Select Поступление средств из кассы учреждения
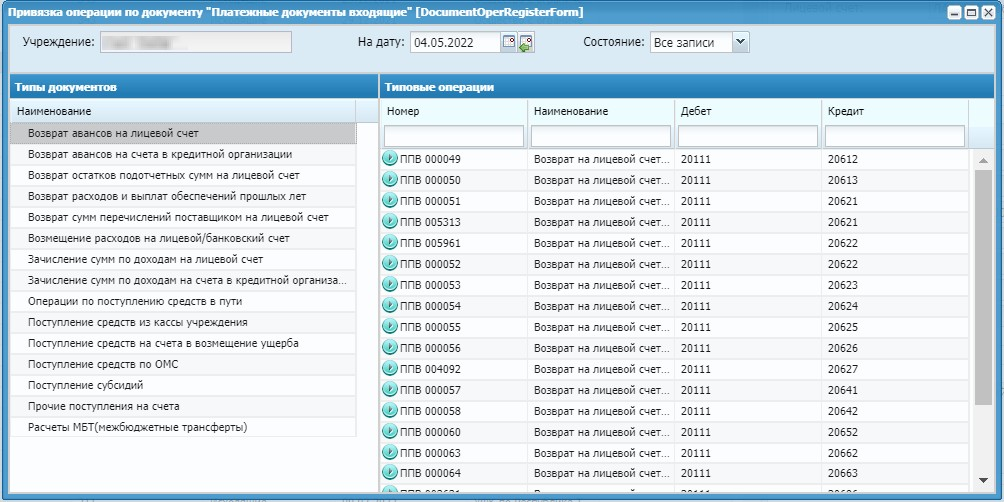Image resolution: width=1004 pixels, height=502 pixels. click(x=183, y=323)
